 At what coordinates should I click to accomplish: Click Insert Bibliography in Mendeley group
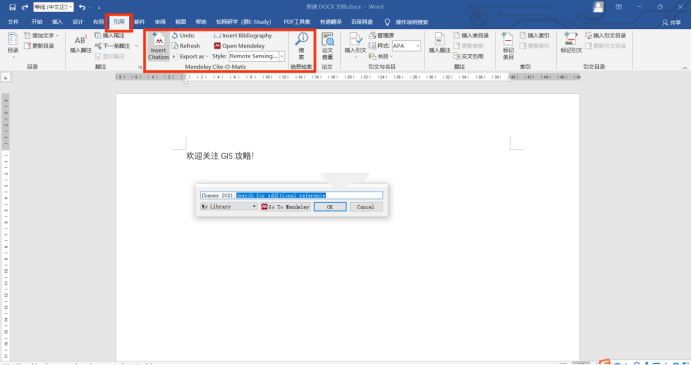(243, 35)
